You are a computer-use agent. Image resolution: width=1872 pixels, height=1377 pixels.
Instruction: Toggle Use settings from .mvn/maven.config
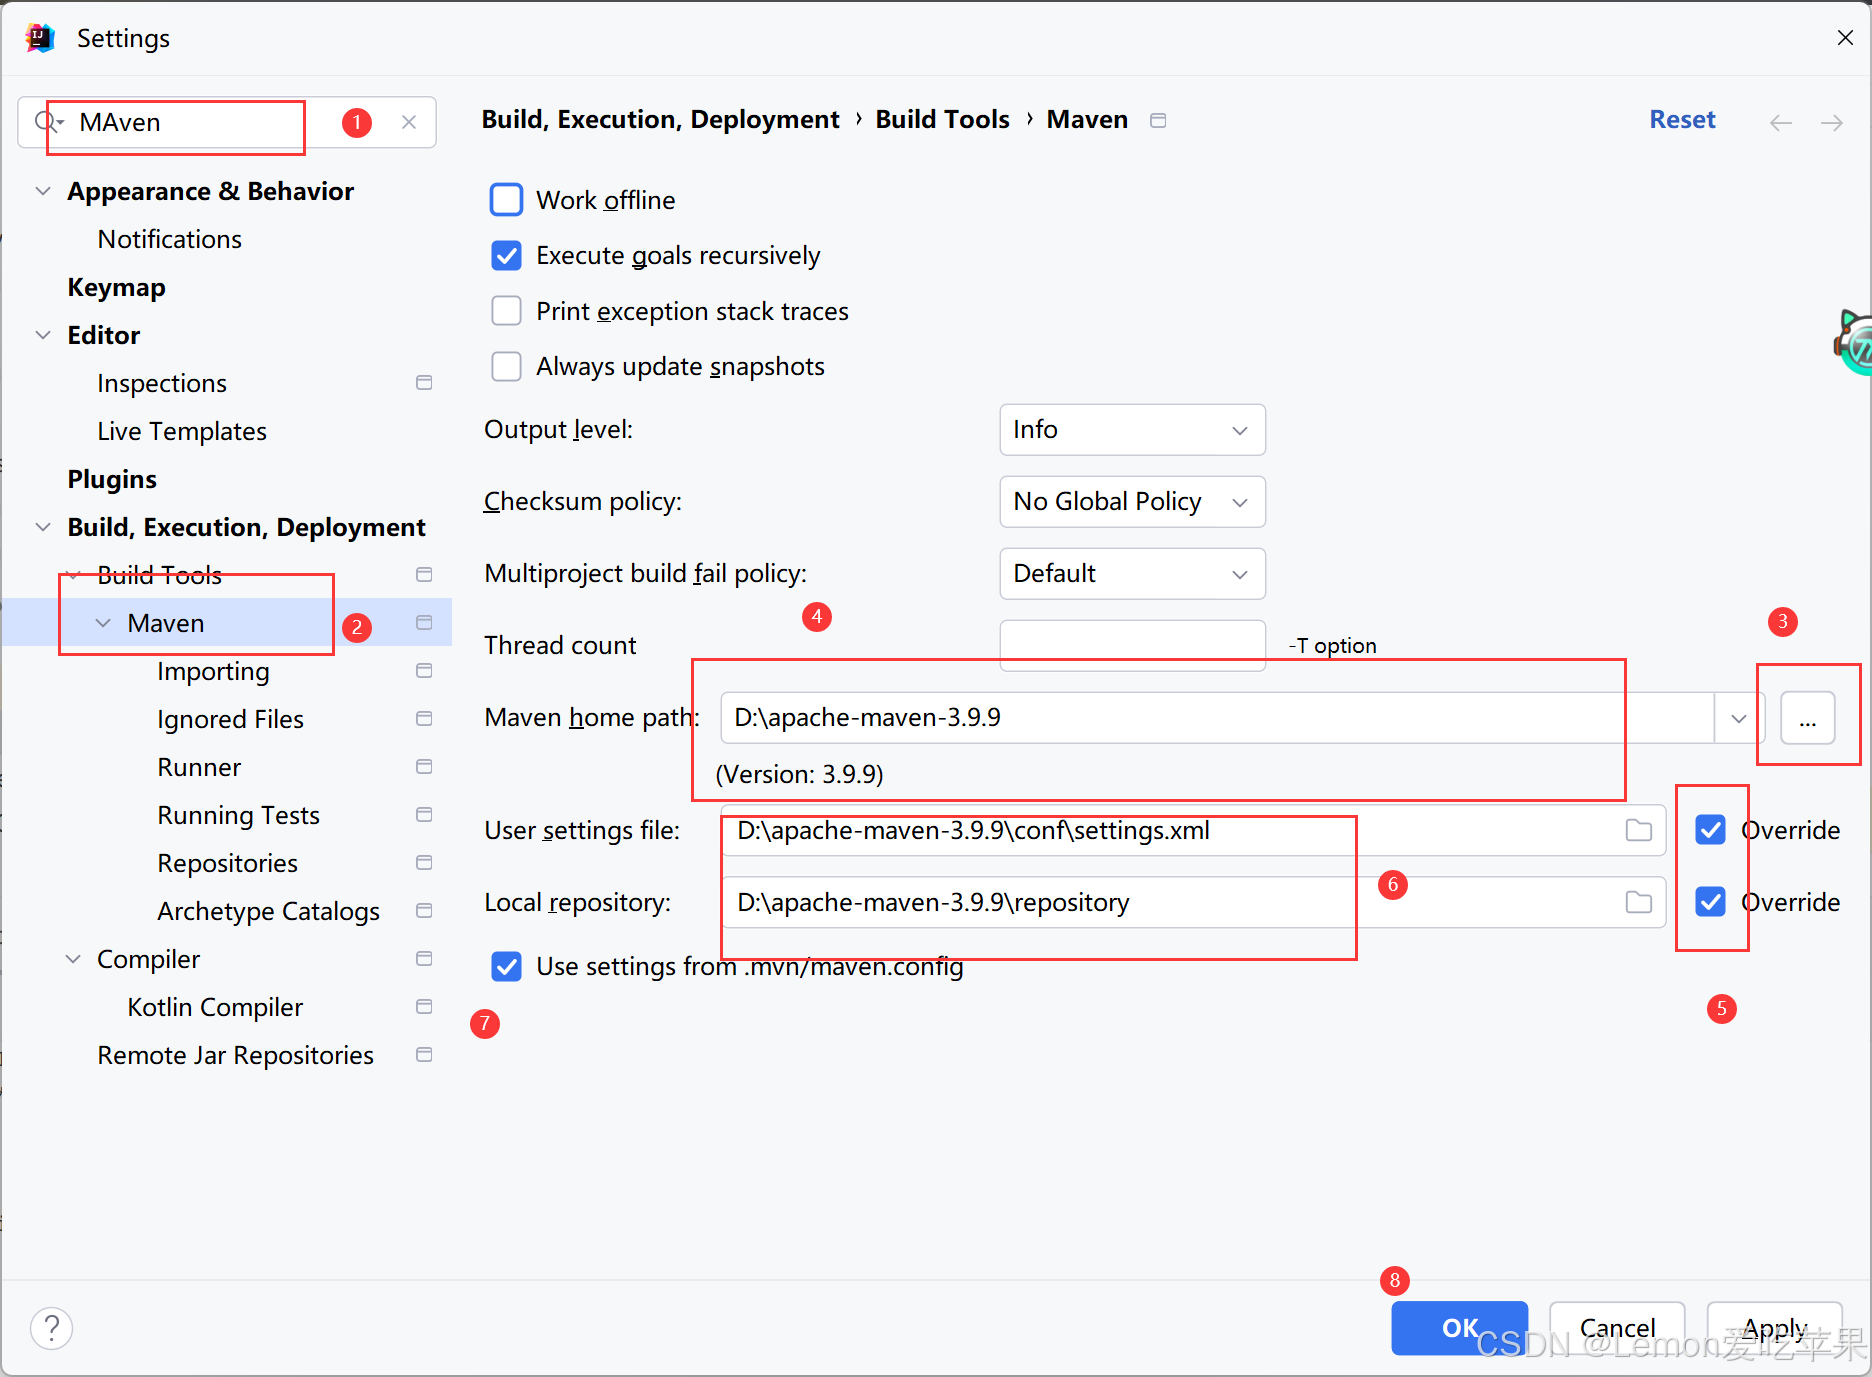click(x=507, y=967)
